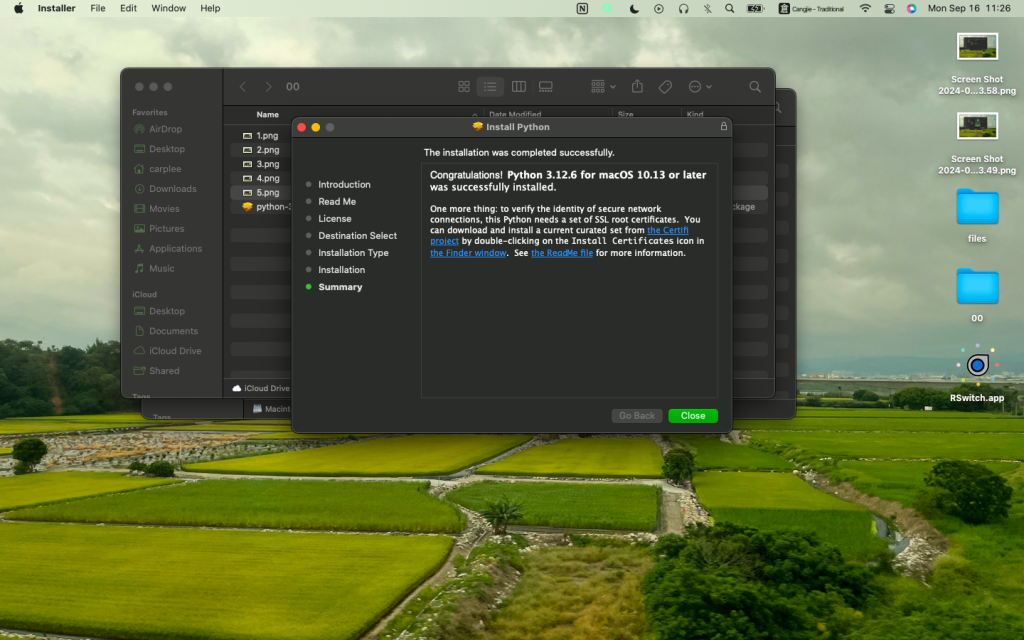Viewport: 1024px width, 640px height.
Task: Open Downloads in the Finder sidebar
Action: coord(172,189)
